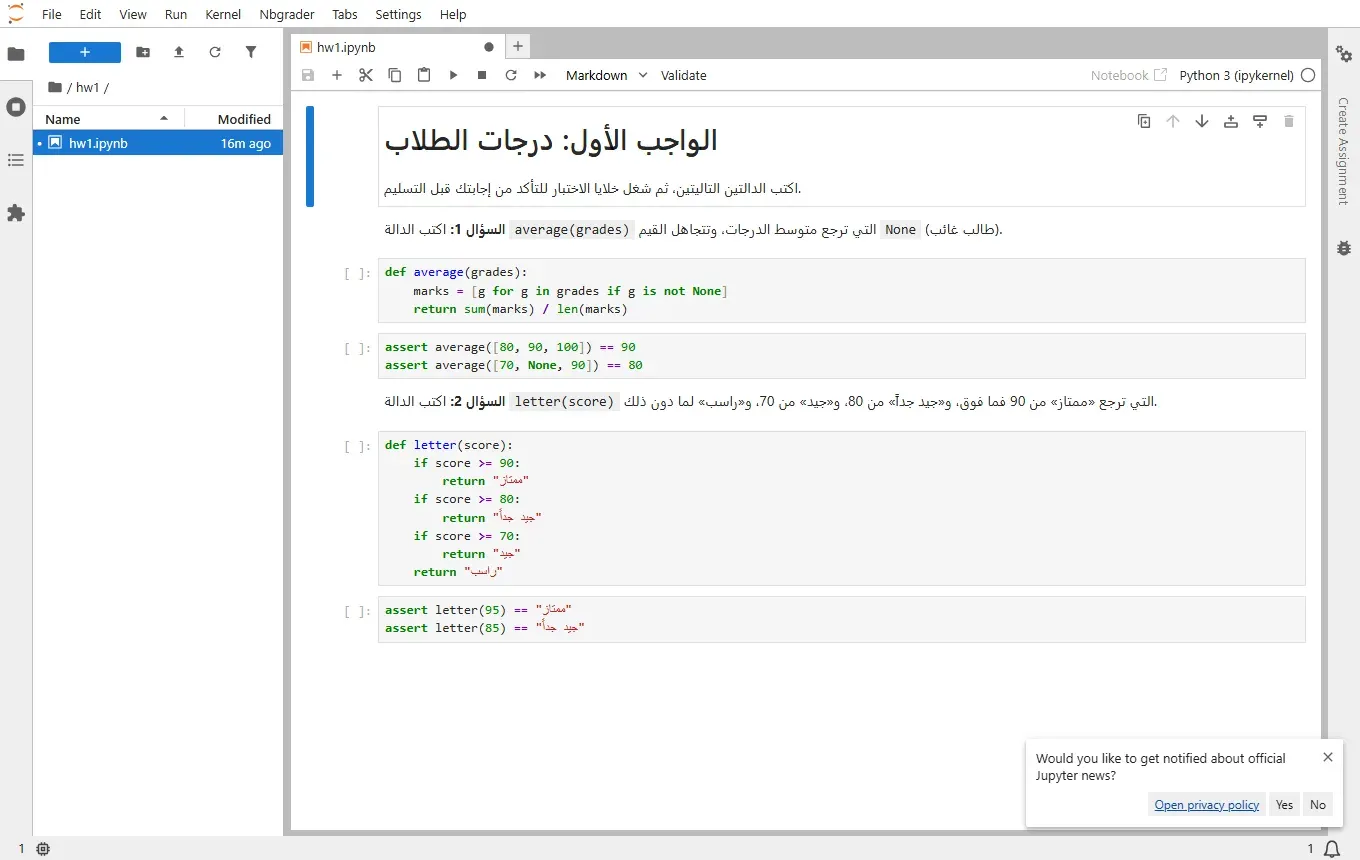This screenshot has height=860, width=1360.
Task: Open notebook in Notebook interface link
Action: click(x=1128, y=75)
